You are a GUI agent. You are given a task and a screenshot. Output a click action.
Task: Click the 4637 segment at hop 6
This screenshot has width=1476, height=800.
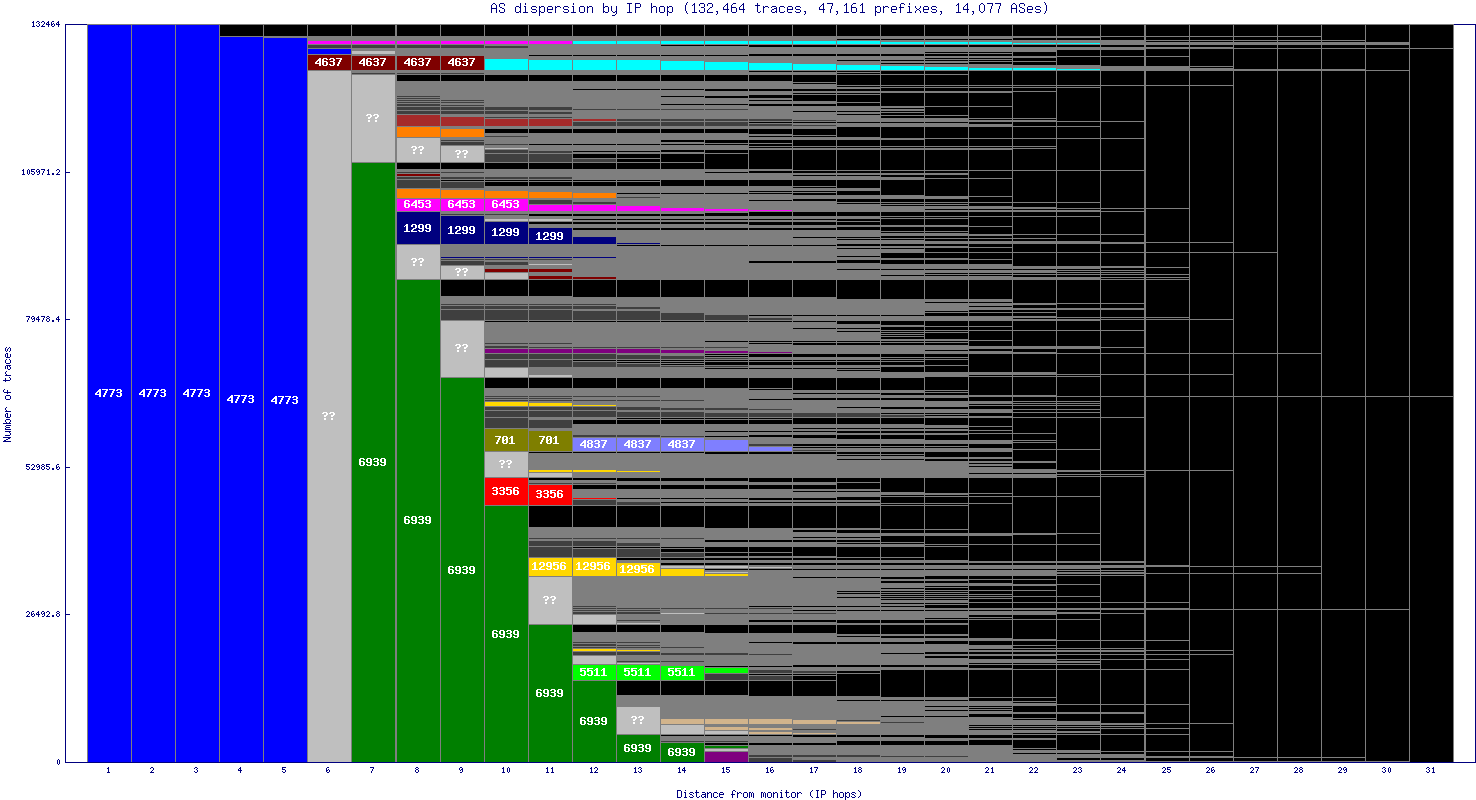tap(329, 62)
